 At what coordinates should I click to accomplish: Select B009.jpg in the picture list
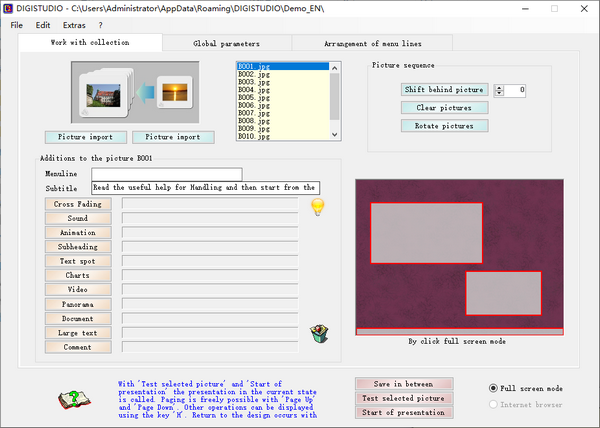283,129
